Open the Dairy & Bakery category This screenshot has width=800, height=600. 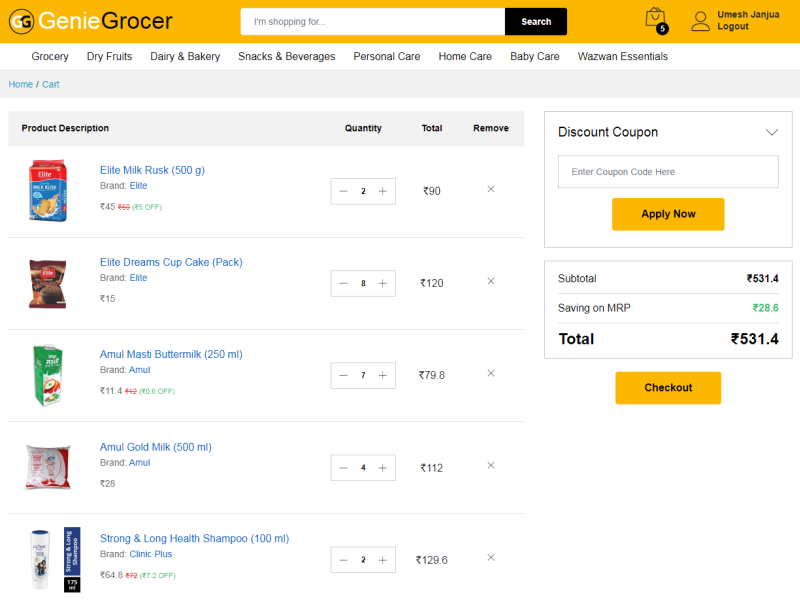coord(185,57)
